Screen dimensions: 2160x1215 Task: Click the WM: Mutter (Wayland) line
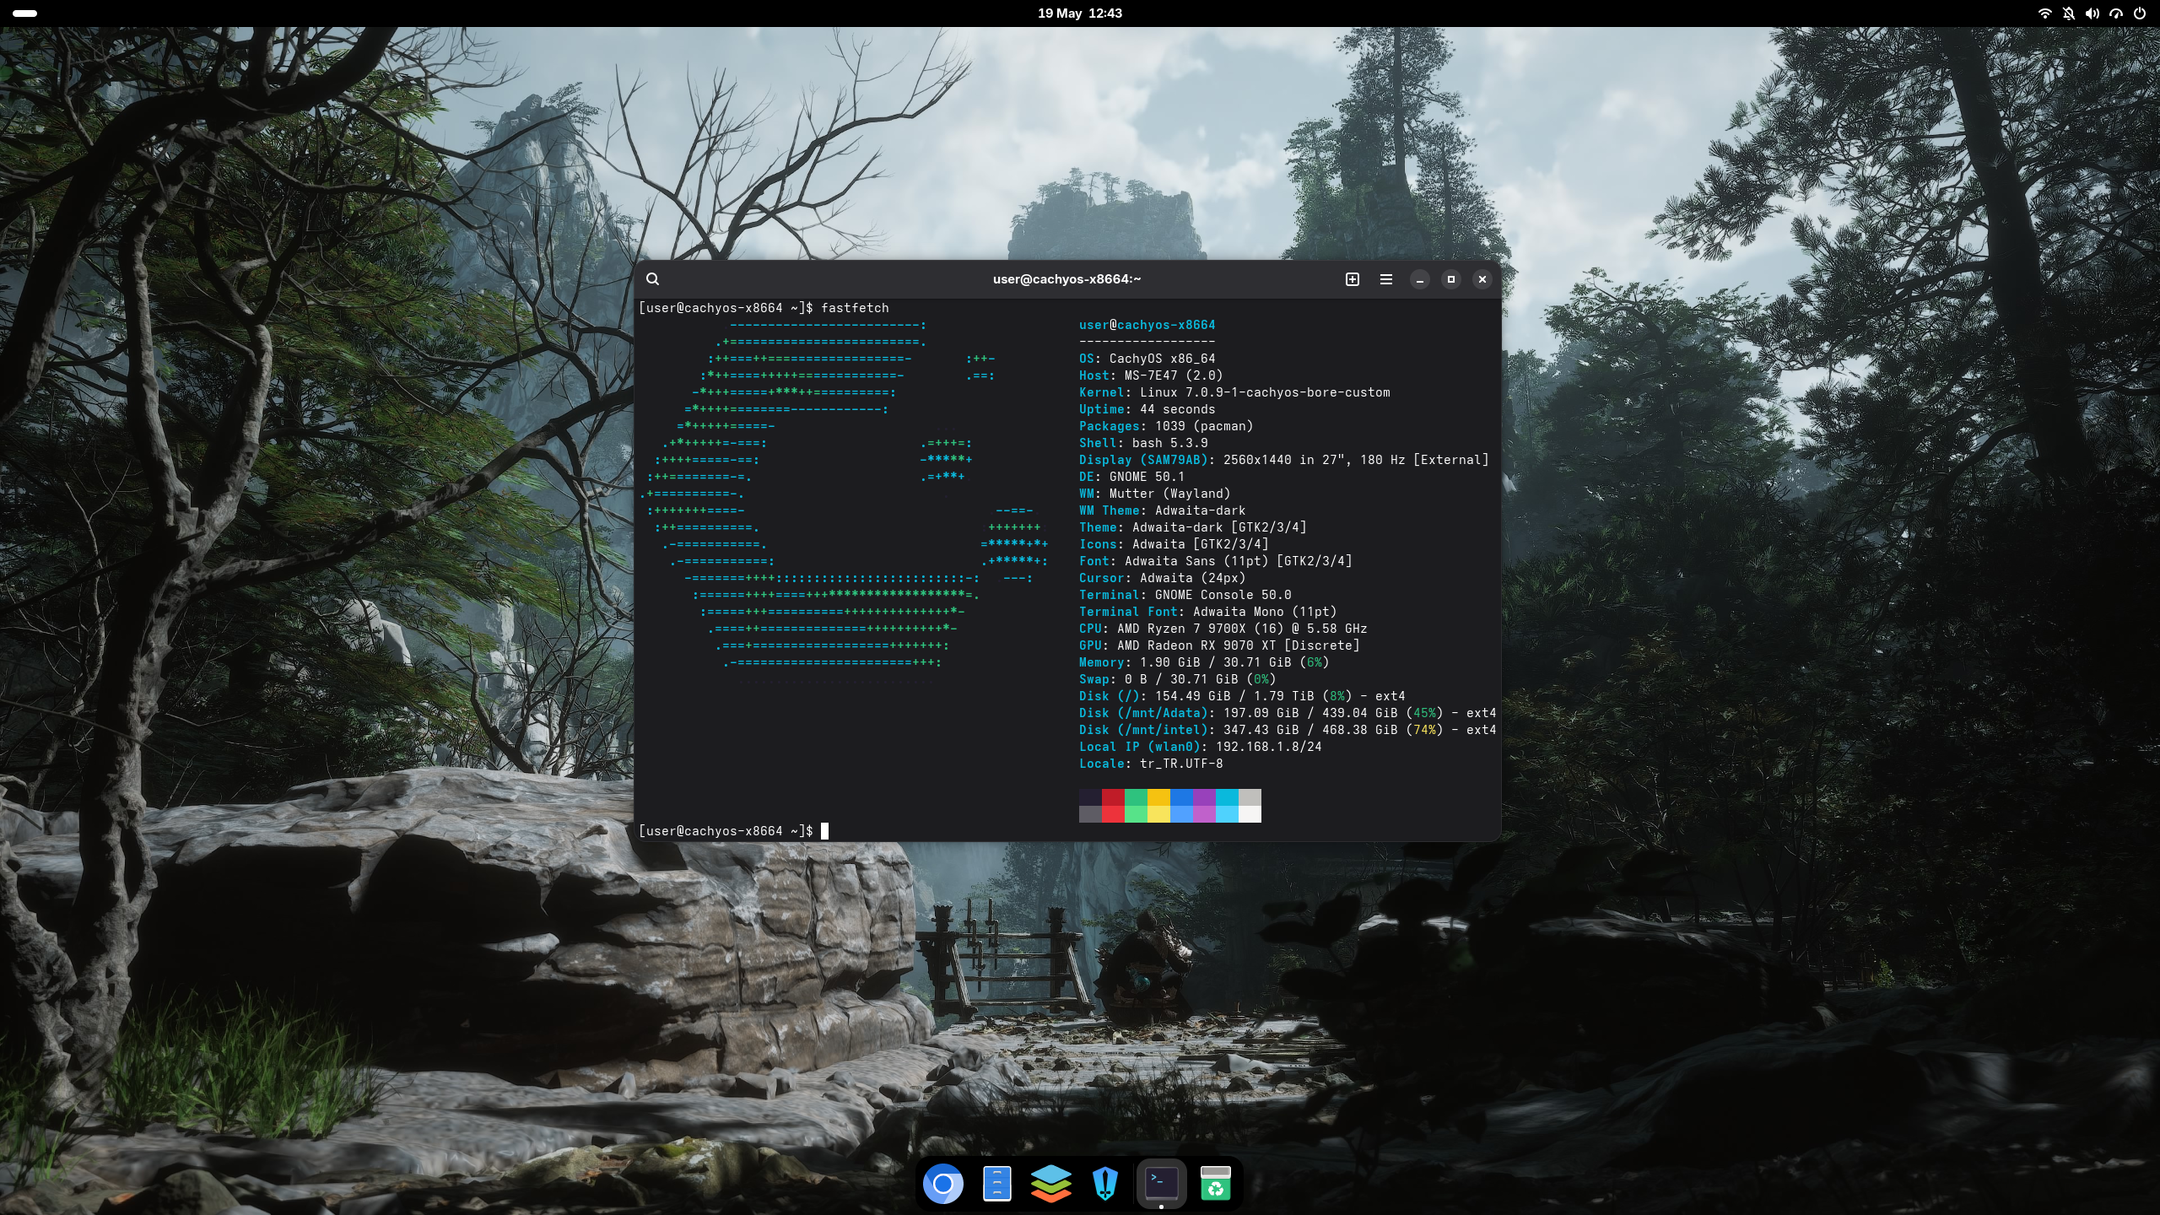pyautogui.click(x=1155, y=494)
